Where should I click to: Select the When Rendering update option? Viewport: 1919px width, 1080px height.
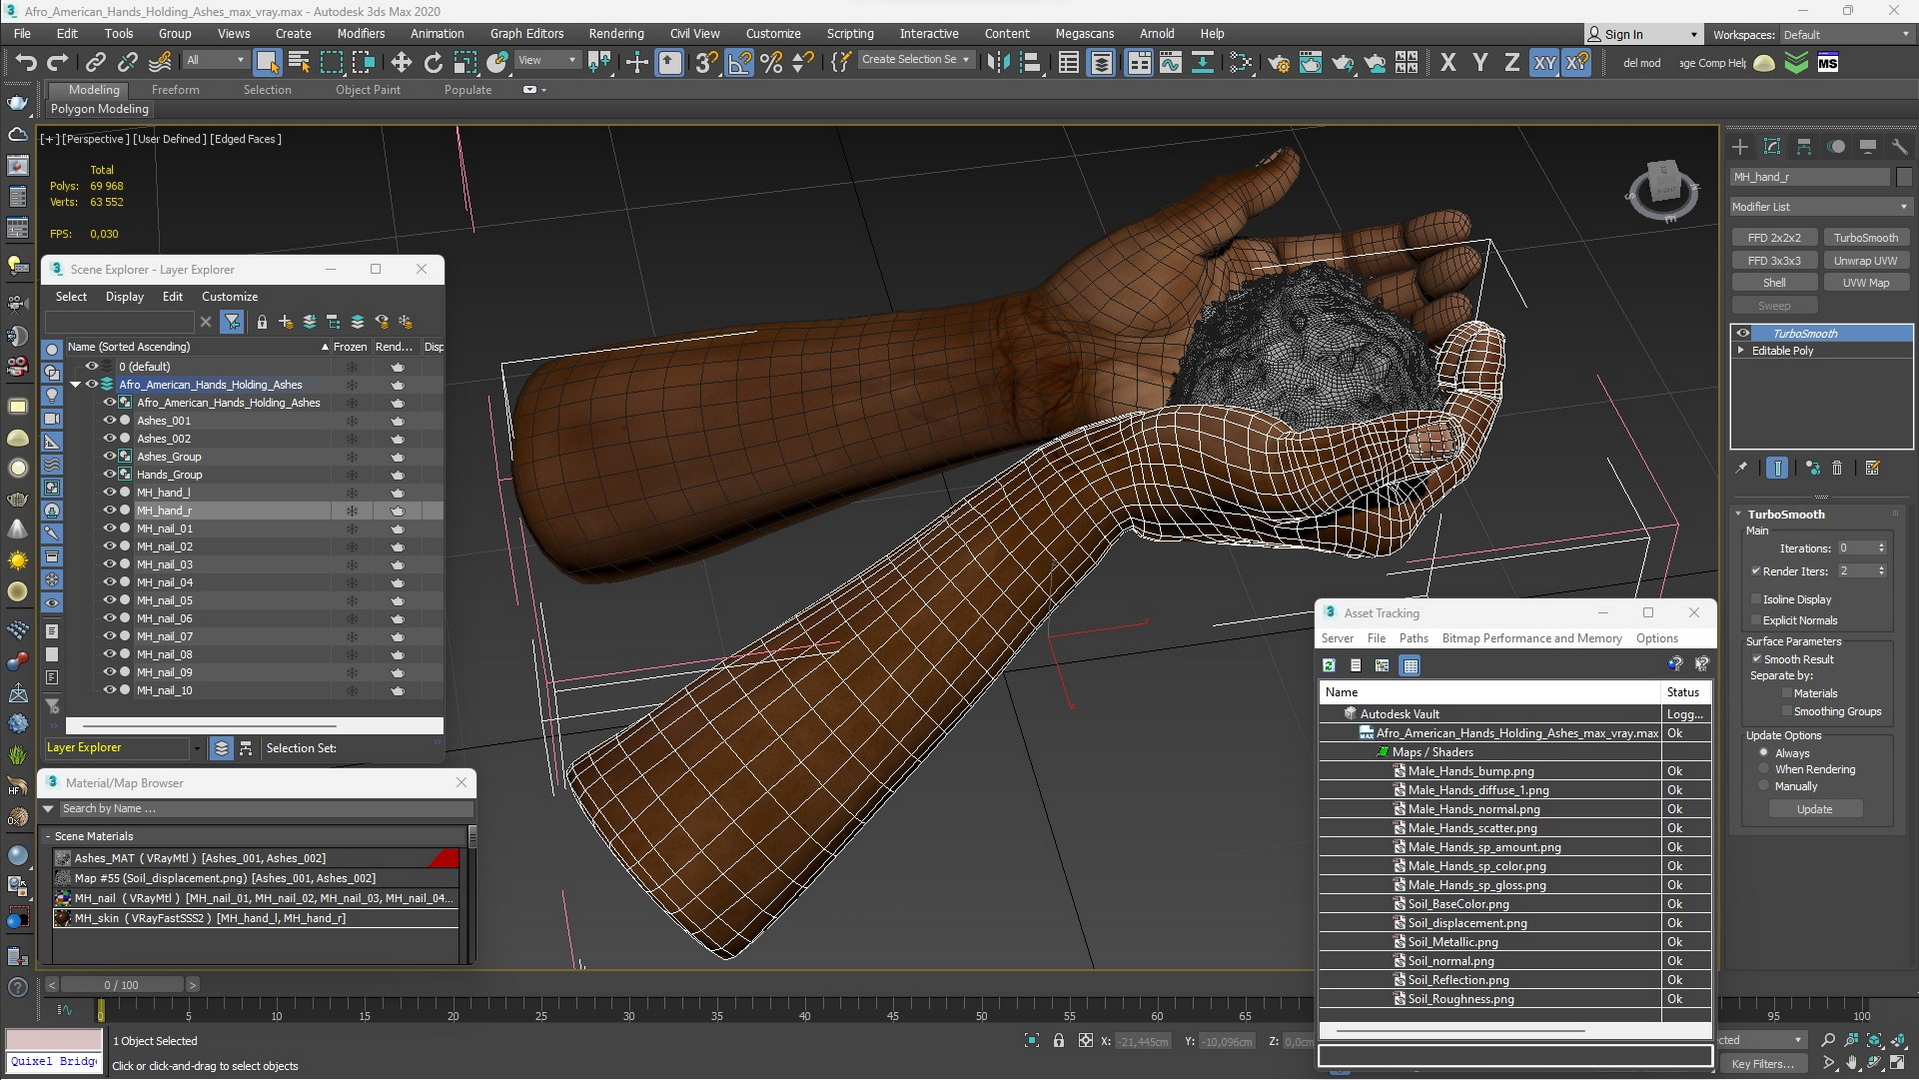click(x=1764, y=769)
